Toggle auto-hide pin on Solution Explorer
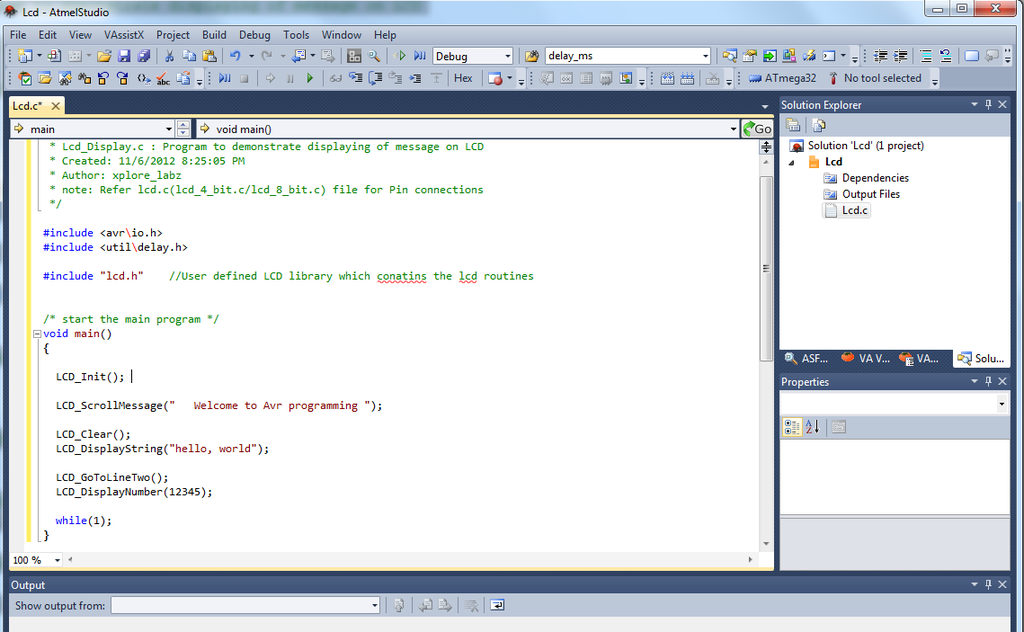 click(x=988, y=104)
